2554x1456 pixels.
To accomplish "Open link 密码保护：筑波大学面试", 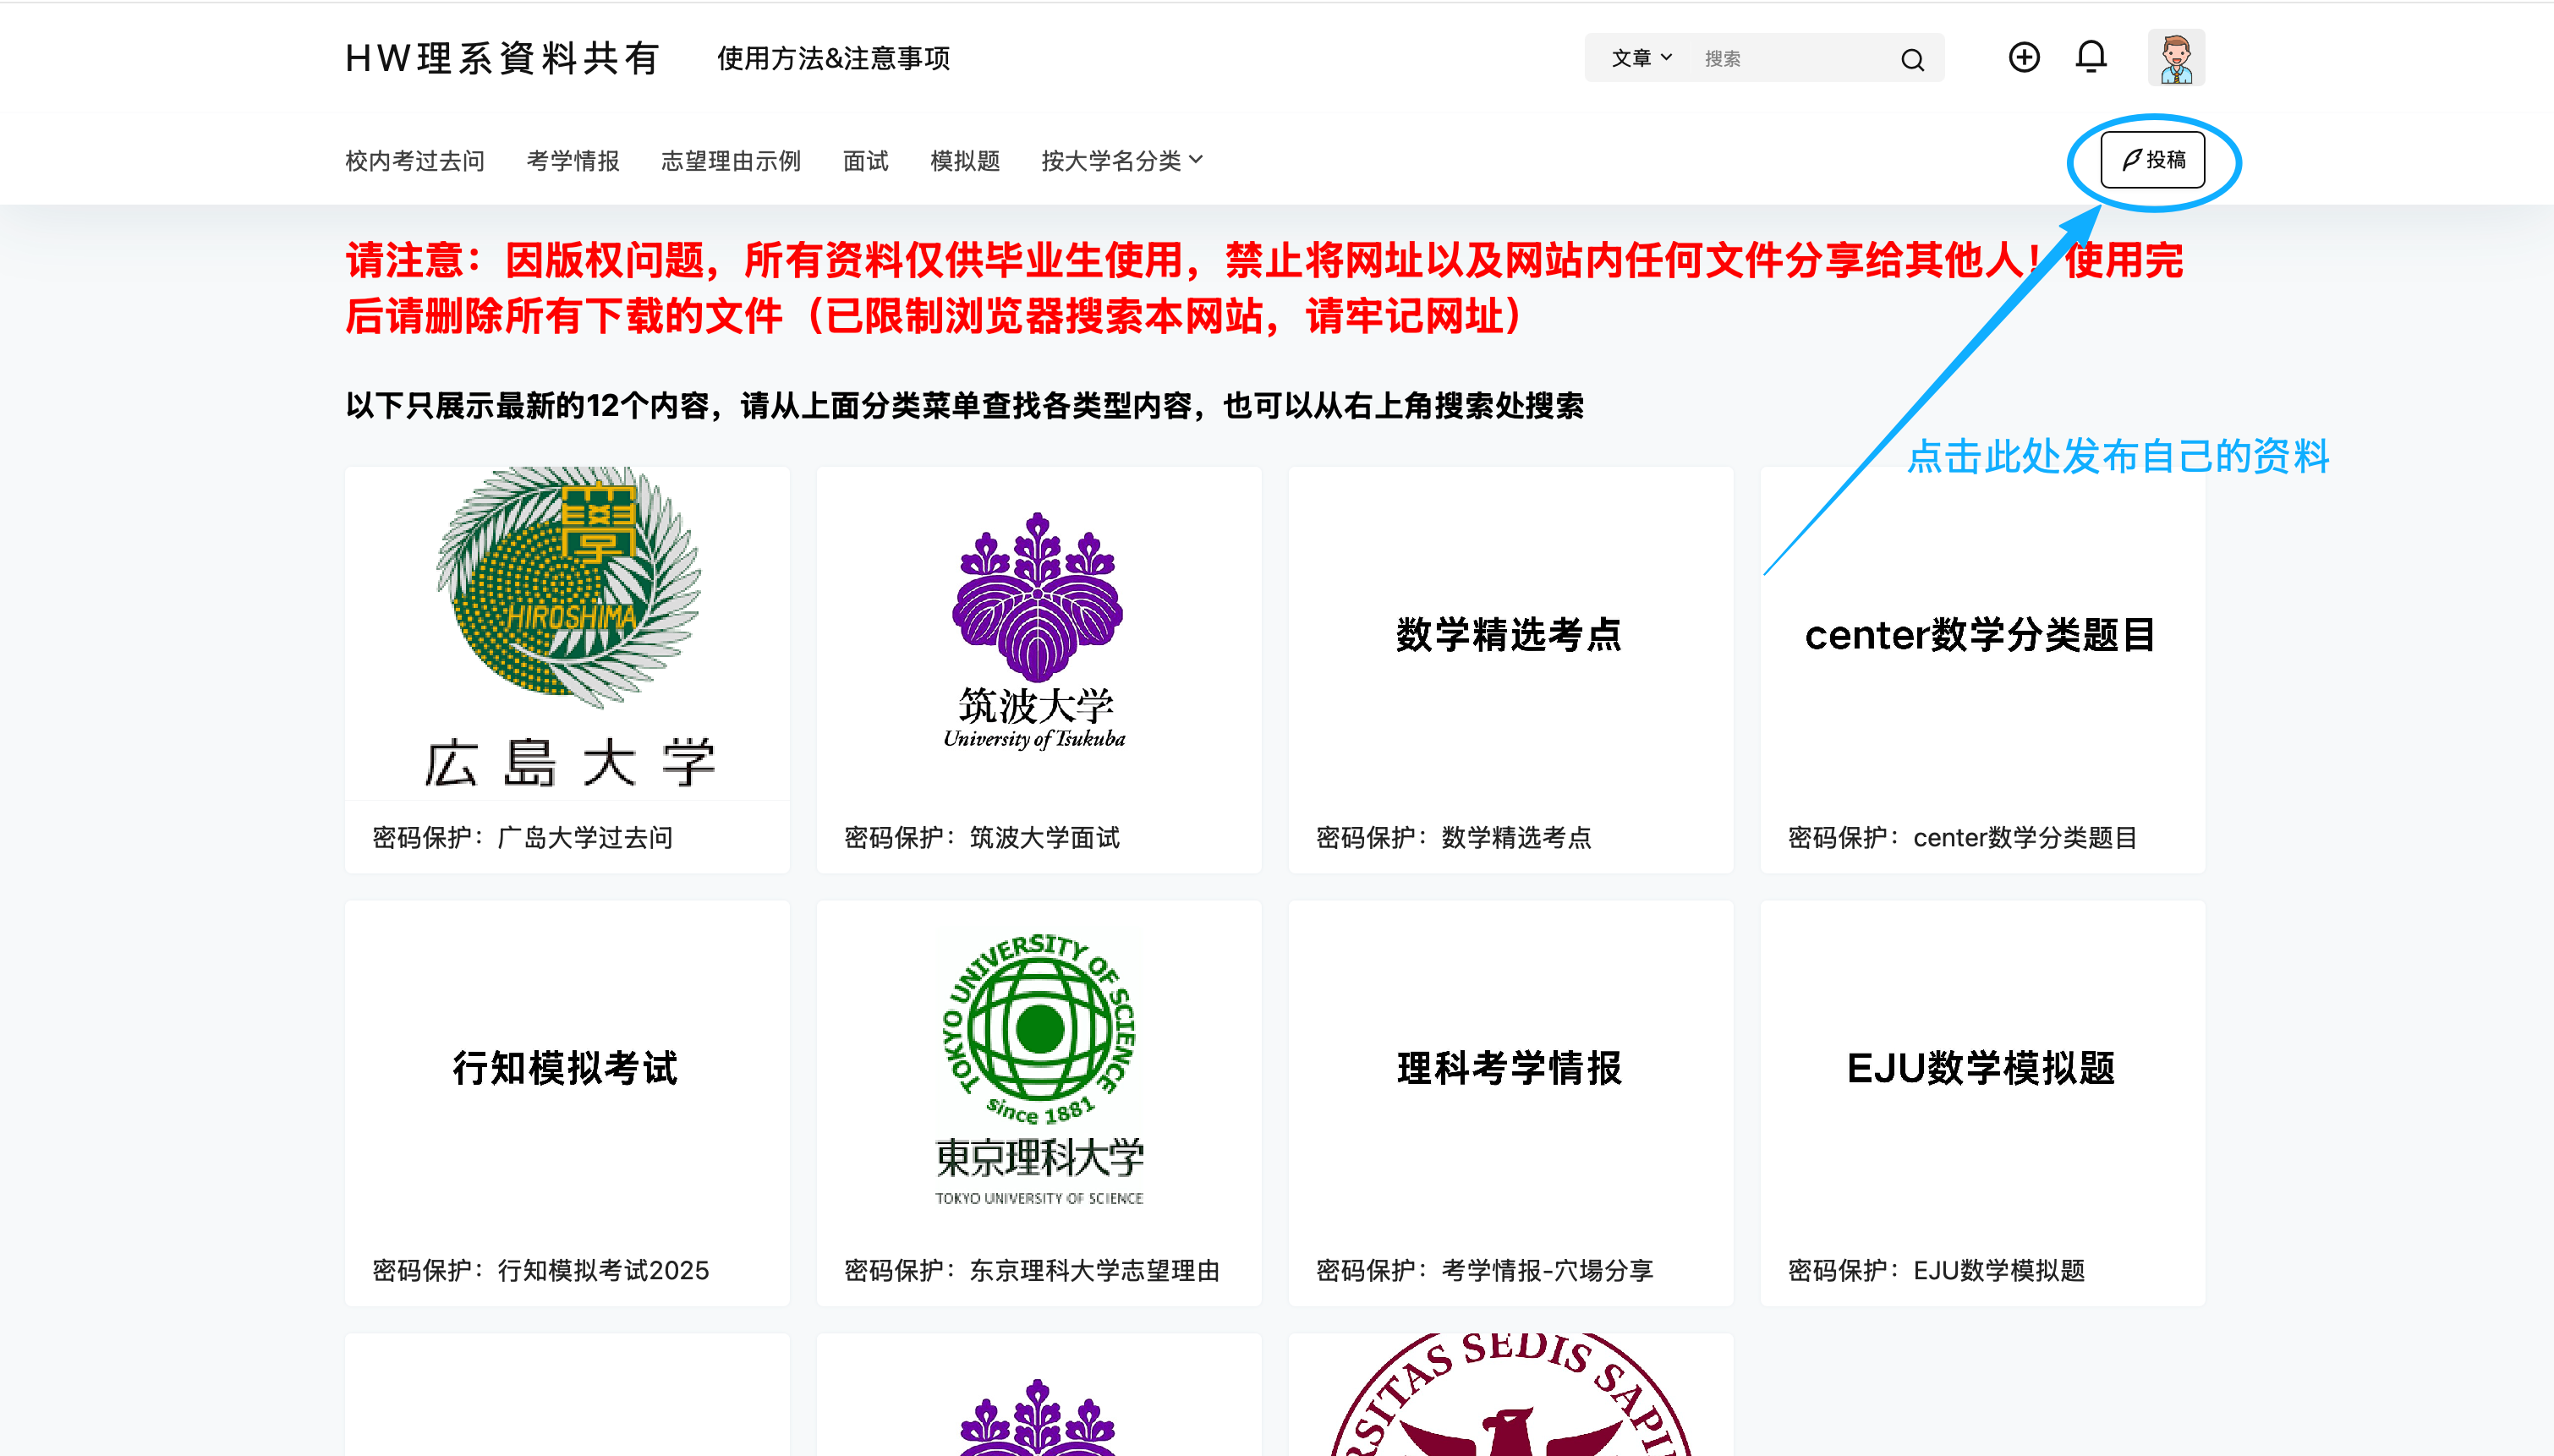I will (982, 837).
